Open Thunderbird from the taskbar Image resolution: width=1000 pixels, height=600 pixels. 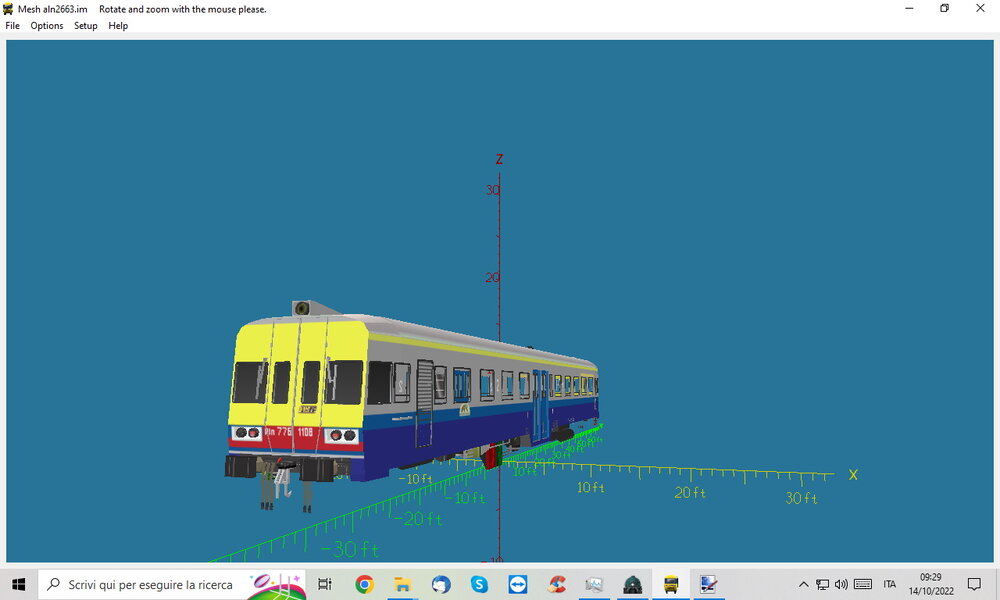click(441, 584)
